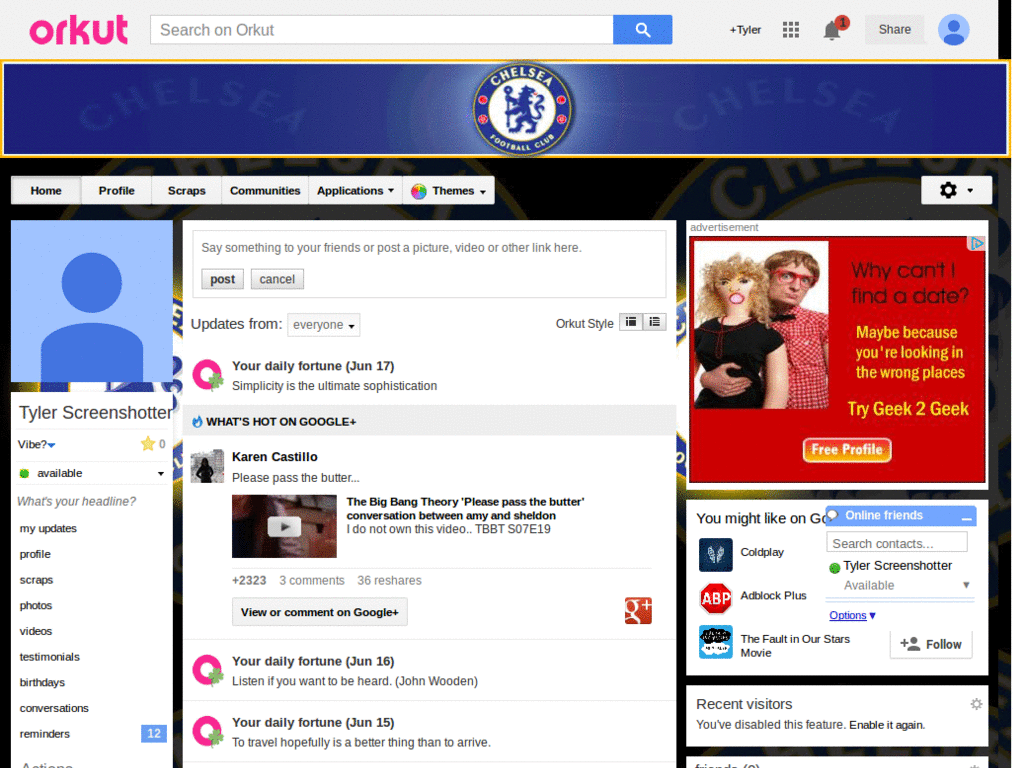
Task: Click View or comment on Google+
Action: 319,612
